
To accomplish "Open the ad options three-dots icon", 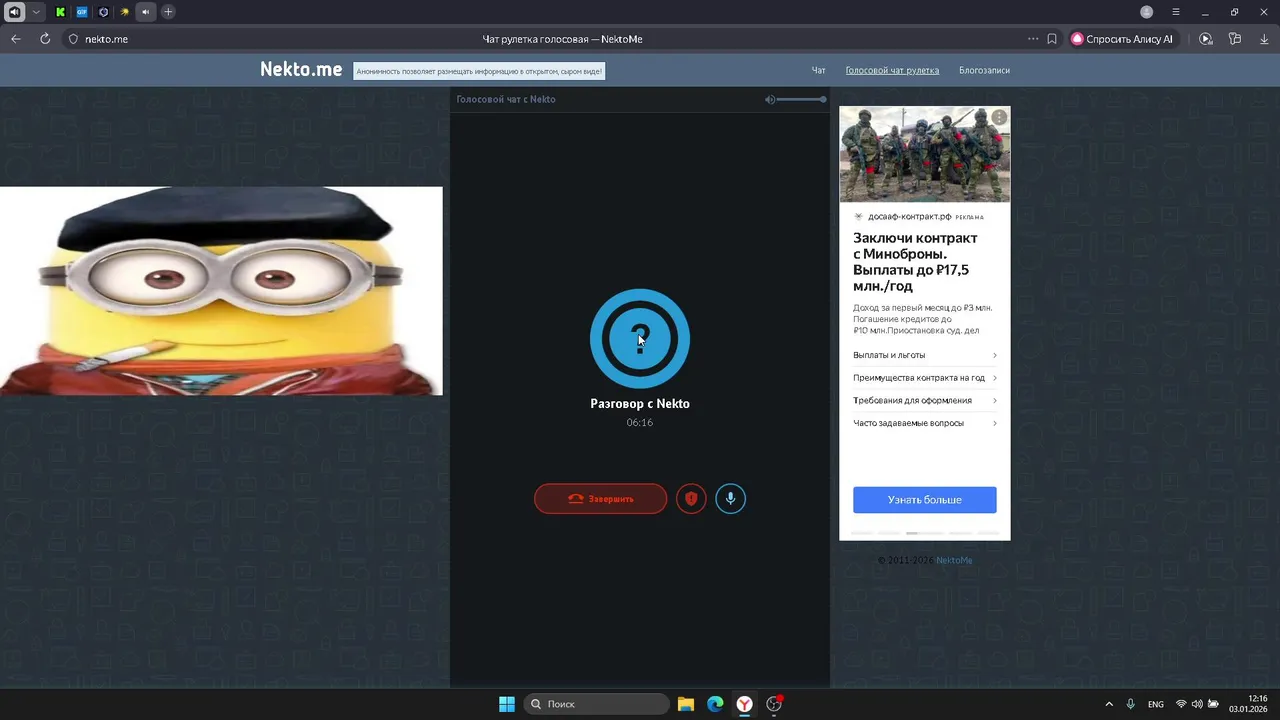I will (999, 118).
